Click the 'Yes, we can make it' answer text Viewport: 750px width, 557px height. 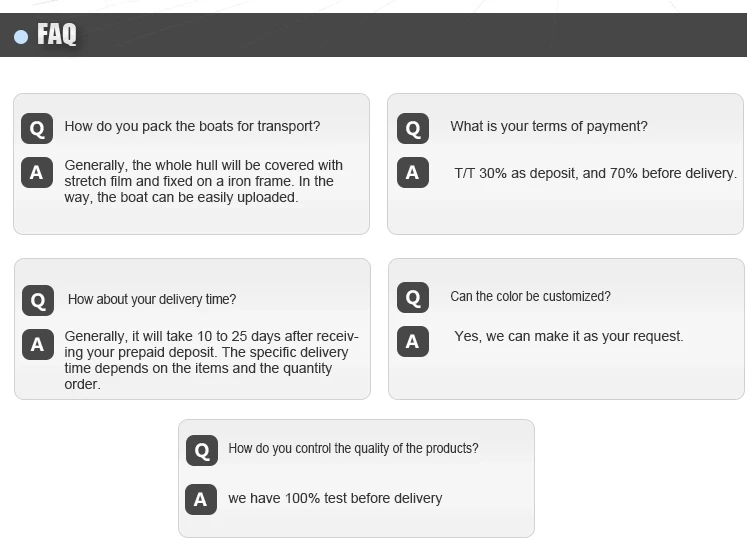568,336
